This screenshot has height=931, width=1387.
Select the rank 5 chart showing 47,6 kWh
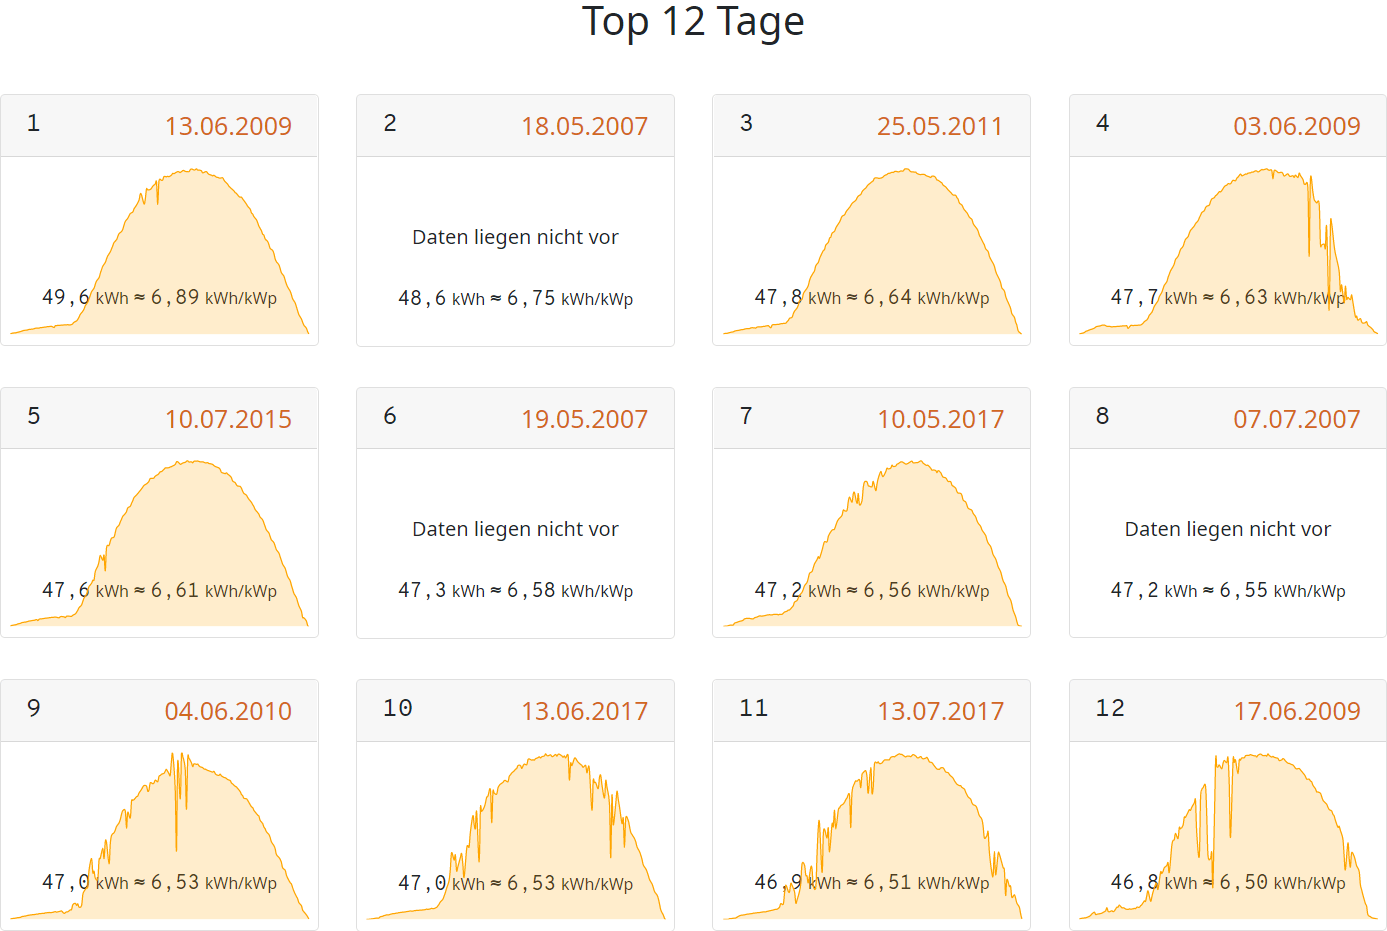point(160,543)
